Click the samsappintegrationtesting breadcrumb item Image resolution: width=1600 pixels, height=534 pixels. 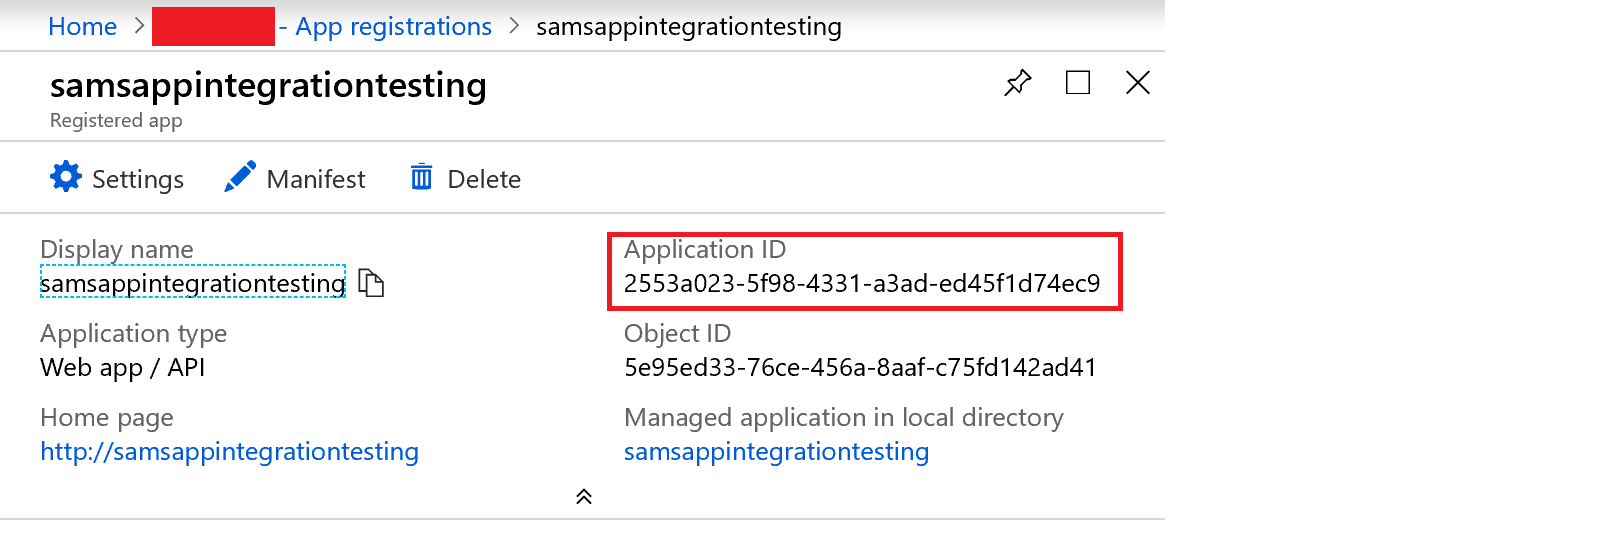(x=688, y=27)
